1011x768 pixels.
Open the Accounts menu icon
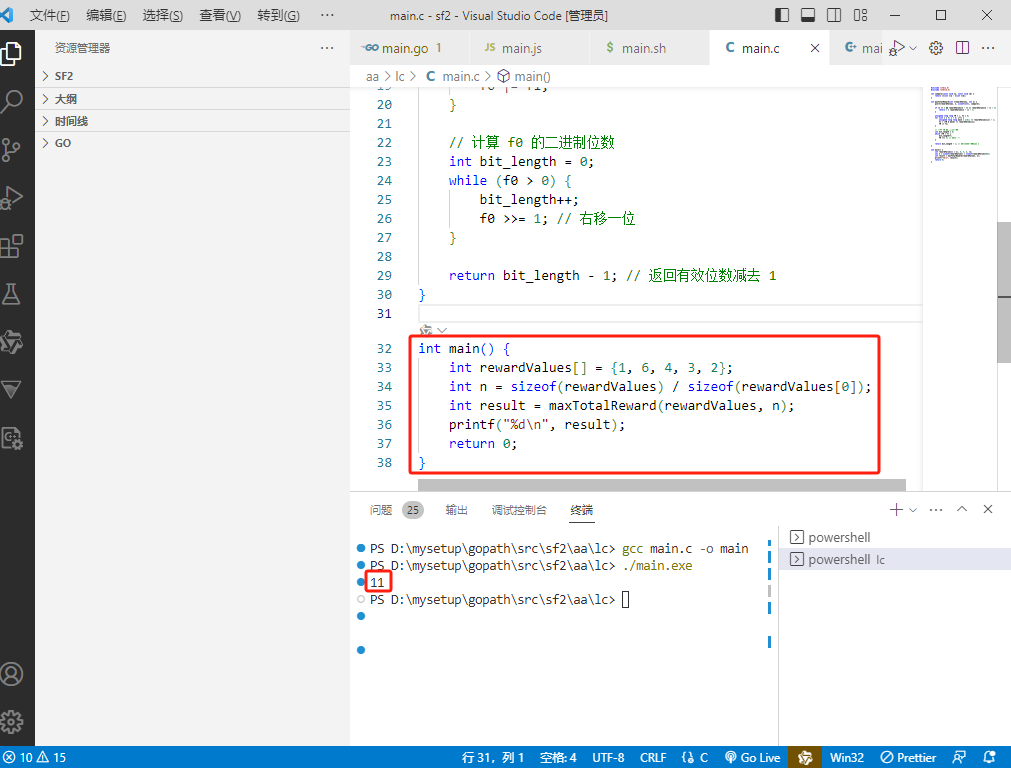coord(12,674)
